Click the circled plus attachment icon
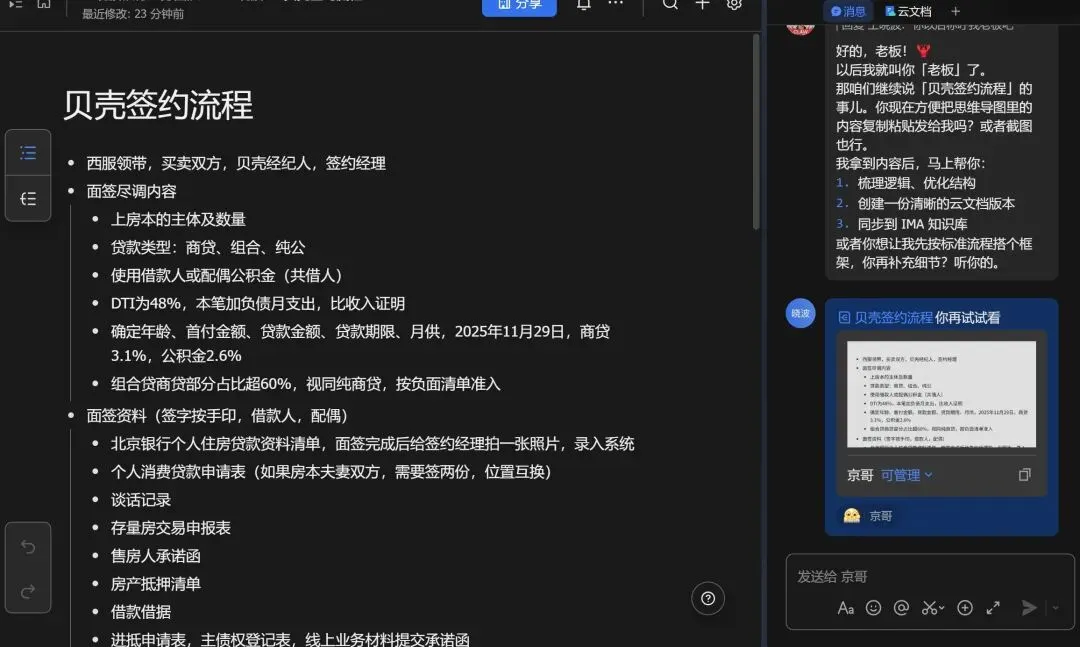The width and height of the screenshot is (1080, 647). [965, 608]
